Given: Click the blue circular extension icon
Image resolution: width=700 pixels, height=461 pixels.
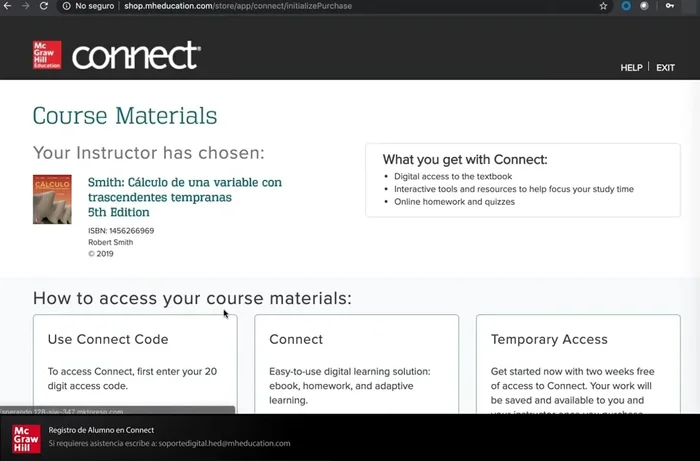Looking at the screenshot, I should 626,6.
